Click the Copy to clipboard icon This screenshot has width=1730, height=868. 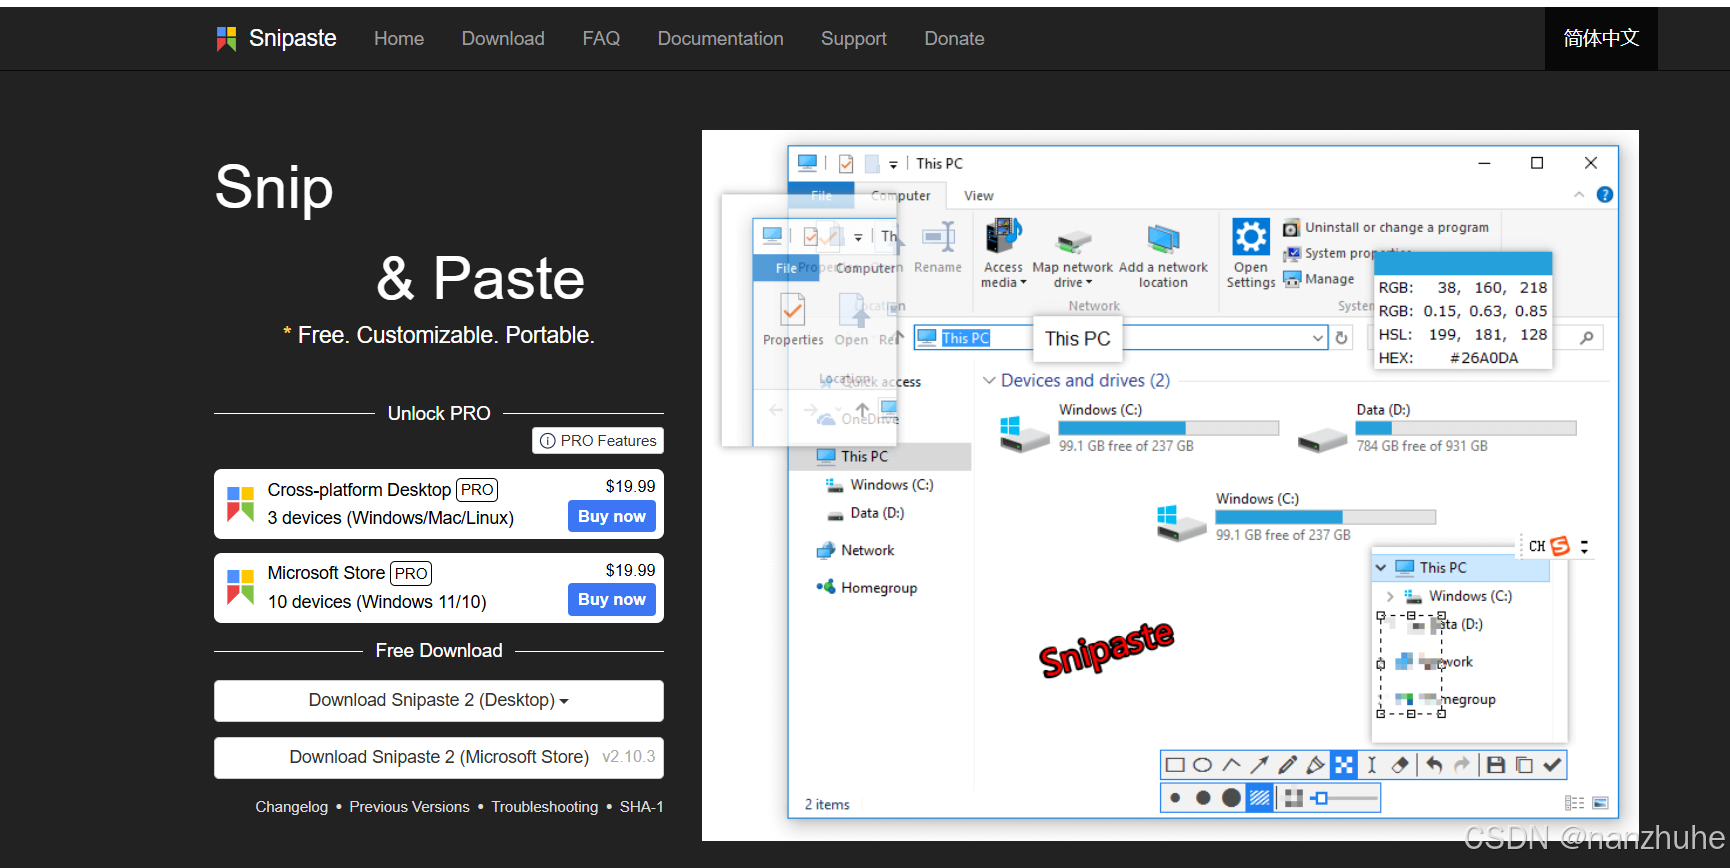[x=1524, y=765]
